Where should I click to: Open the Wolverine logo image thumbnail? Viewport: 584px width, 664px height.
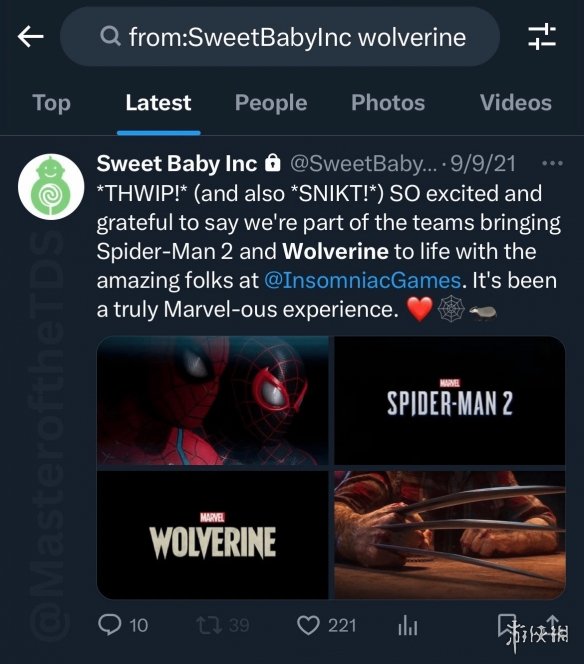[213, 534]
